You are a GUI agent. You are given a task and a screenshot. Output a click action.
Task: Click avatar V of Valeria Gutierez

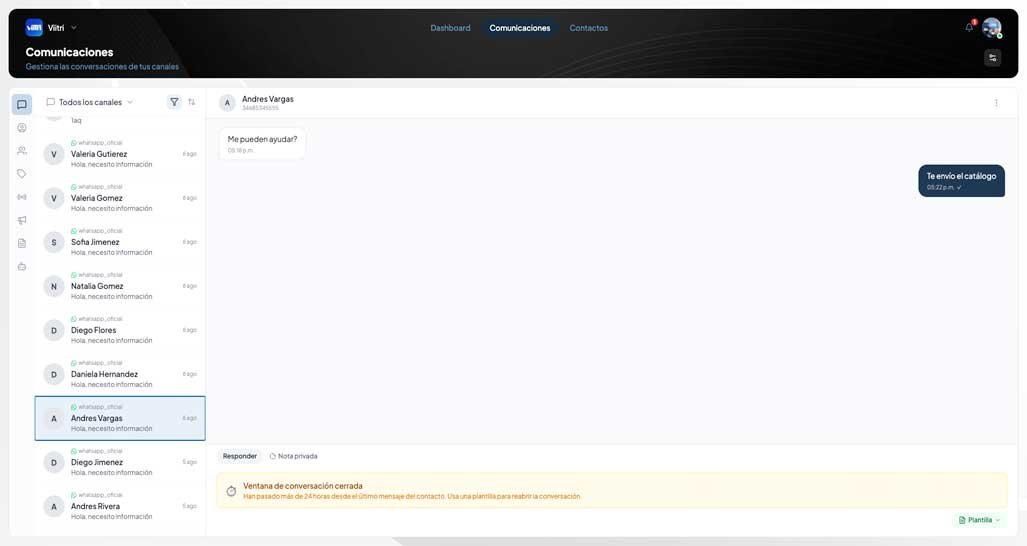[x=54, y=155]
